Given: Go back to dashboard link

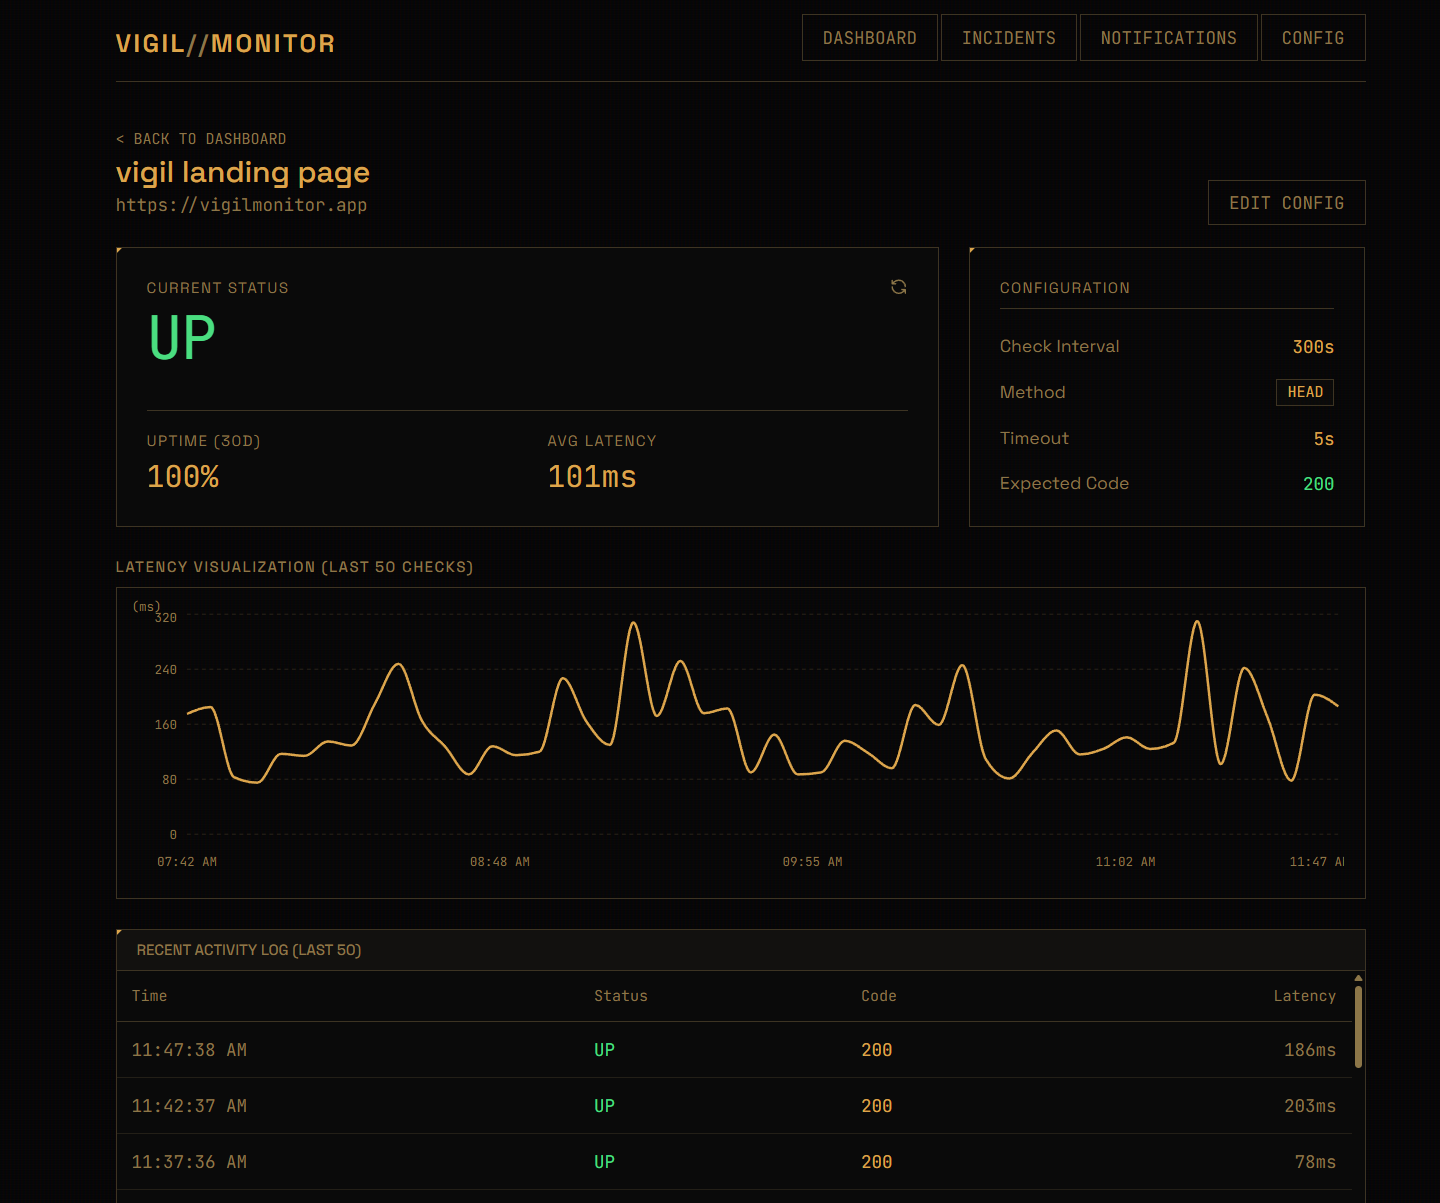Looking at the screenshot, I should (x=201, y=139).
